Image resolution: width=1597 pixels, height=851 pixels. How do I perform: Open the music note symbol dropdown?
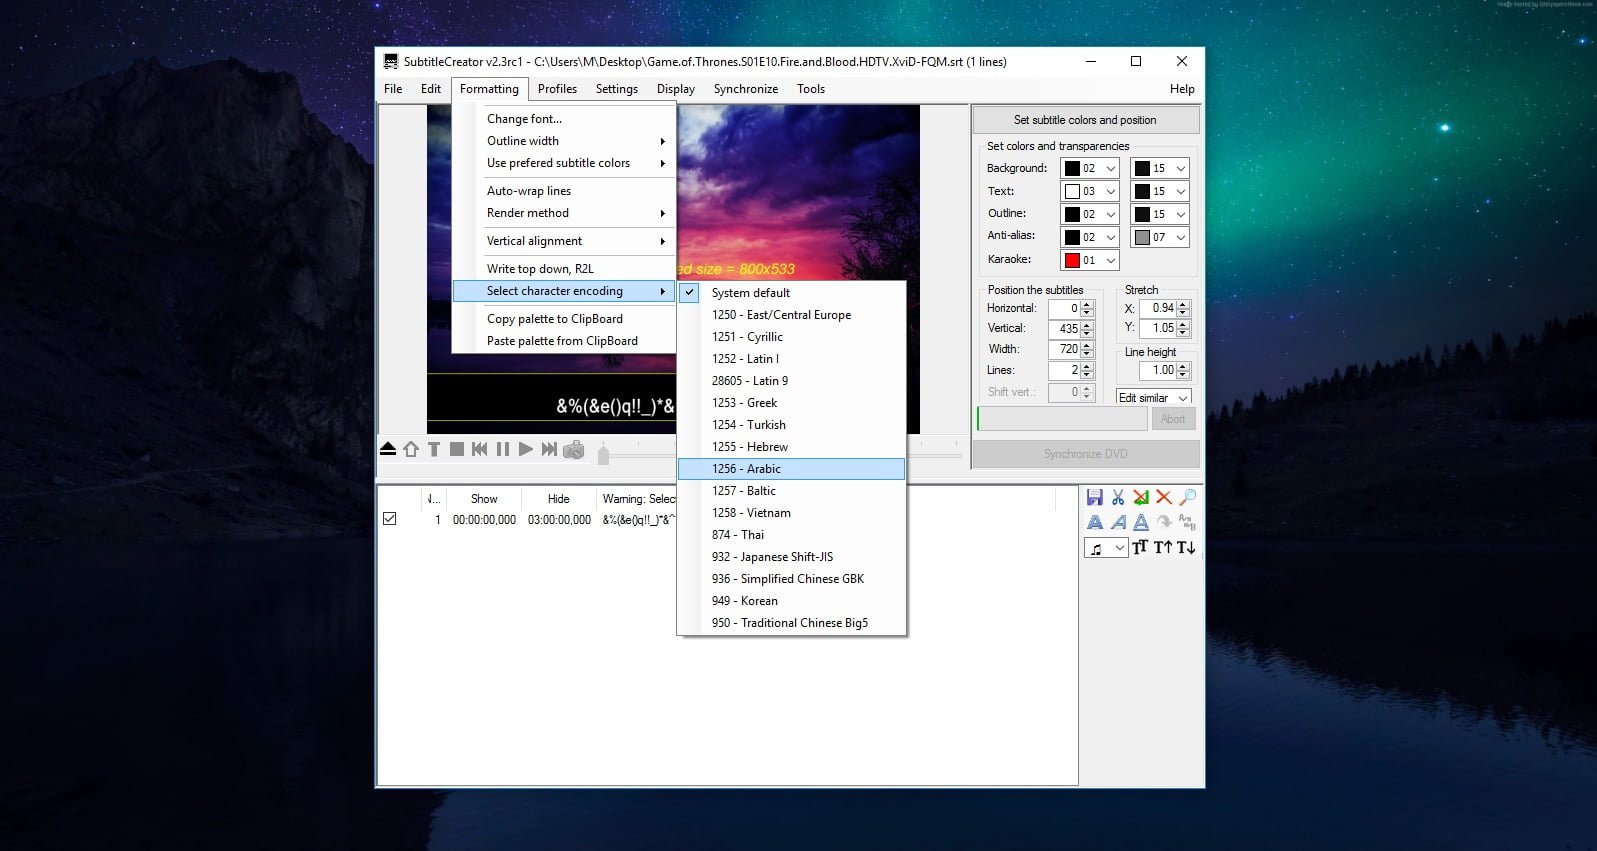[1106, 548]
